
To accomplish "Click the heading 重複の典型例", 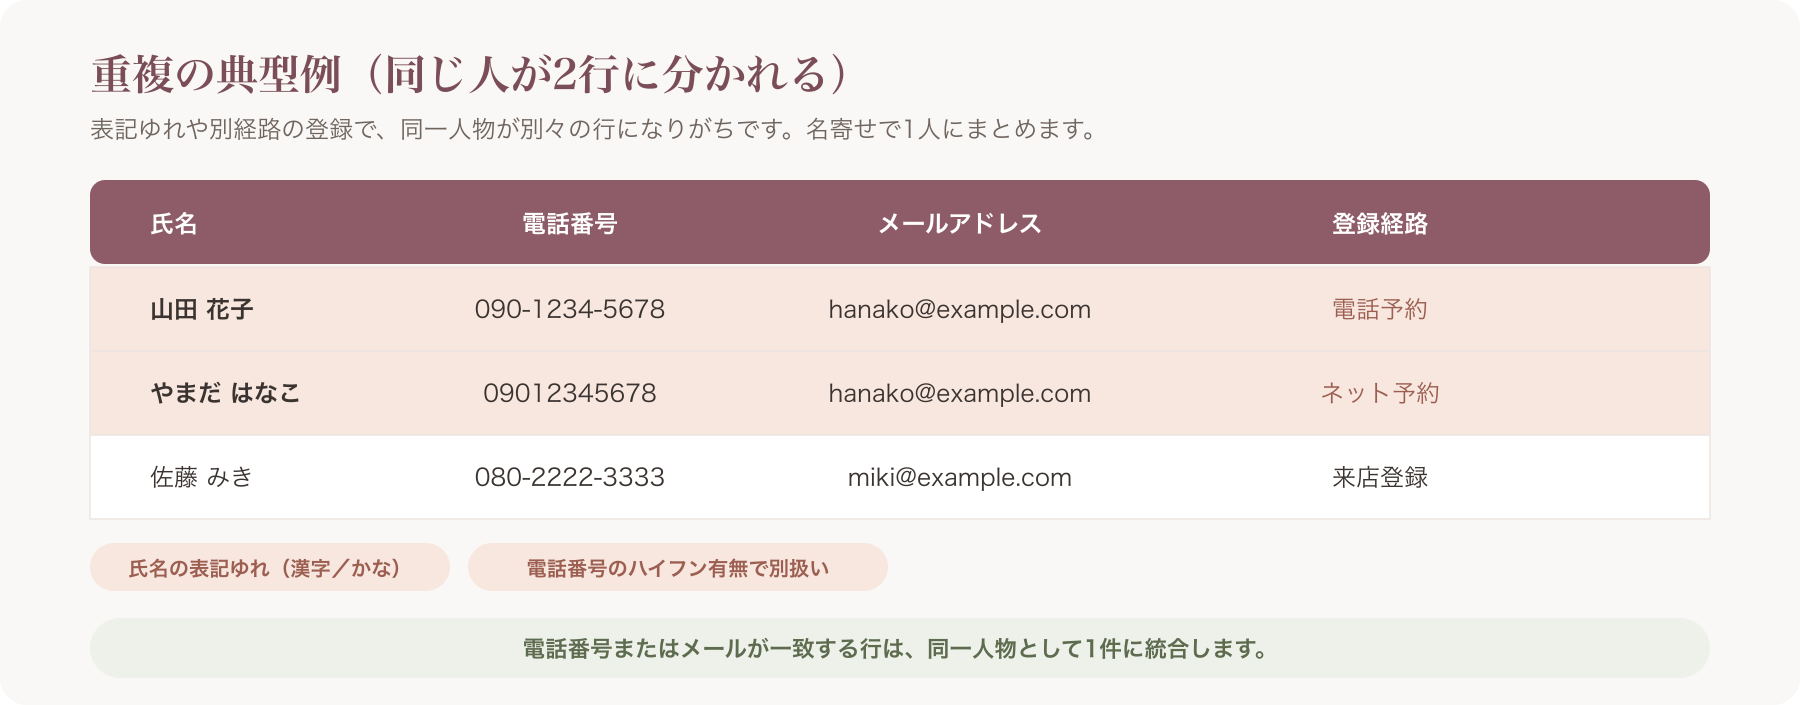I will click(x=216, y=75).
